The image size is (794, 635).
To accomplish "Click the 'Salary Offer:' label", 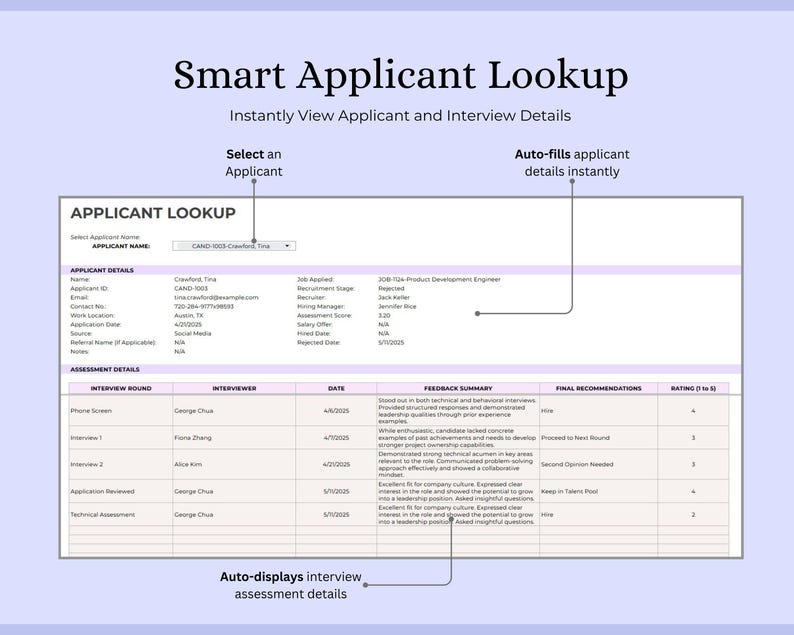I will point(314,325).
